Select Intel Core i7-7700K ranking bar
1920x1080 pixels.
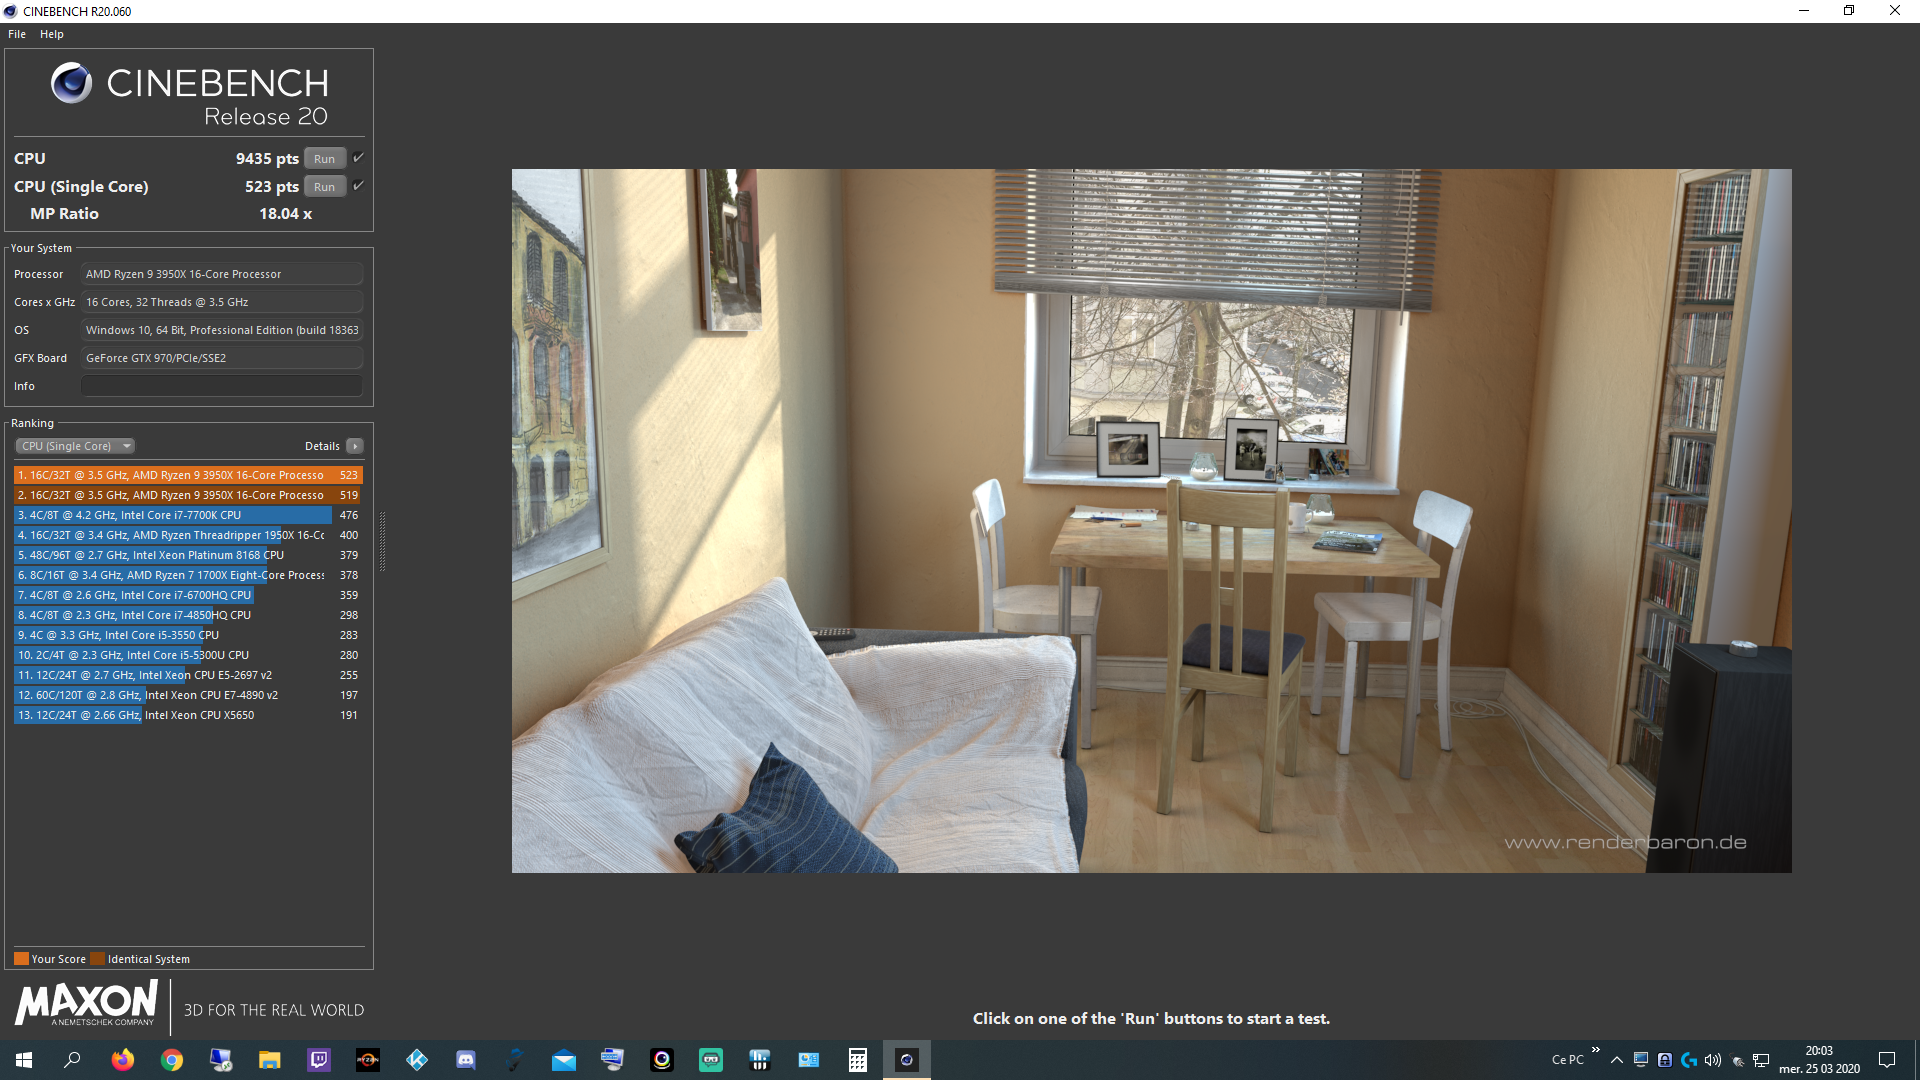pyautogui.click(x=173, y=515)
